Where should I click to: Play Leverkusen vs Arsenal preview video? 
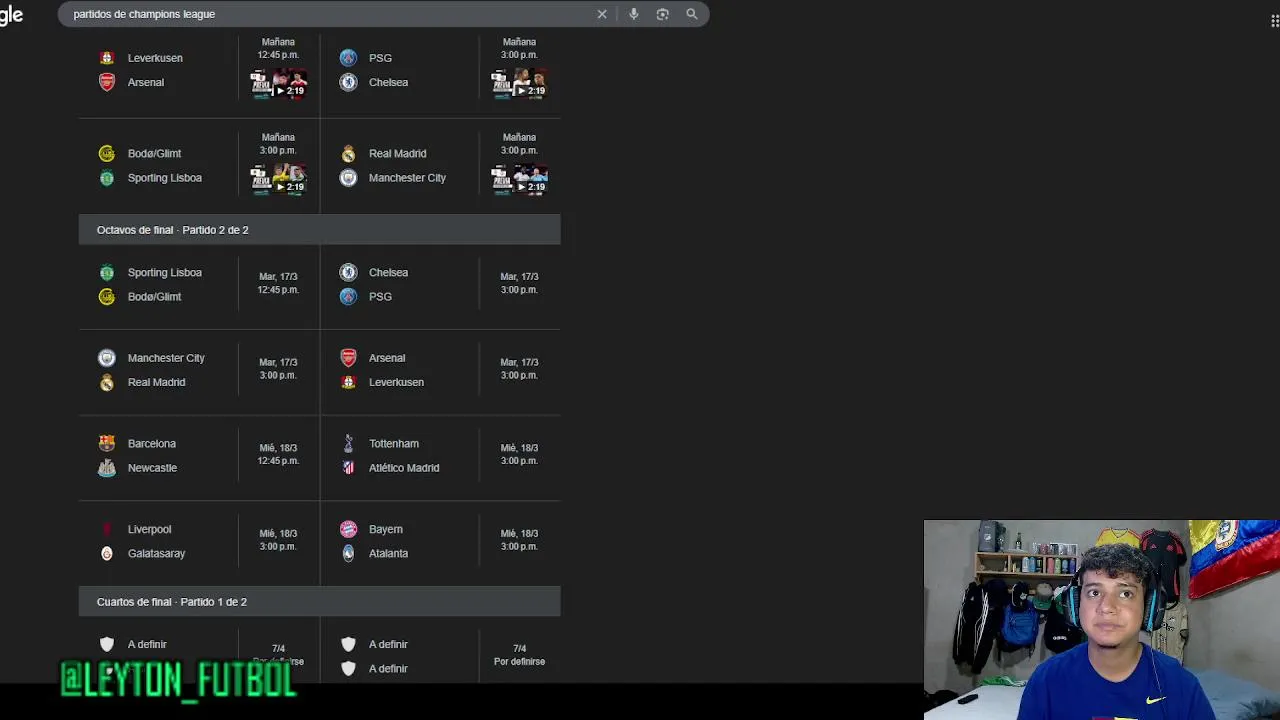click(278, 83)
